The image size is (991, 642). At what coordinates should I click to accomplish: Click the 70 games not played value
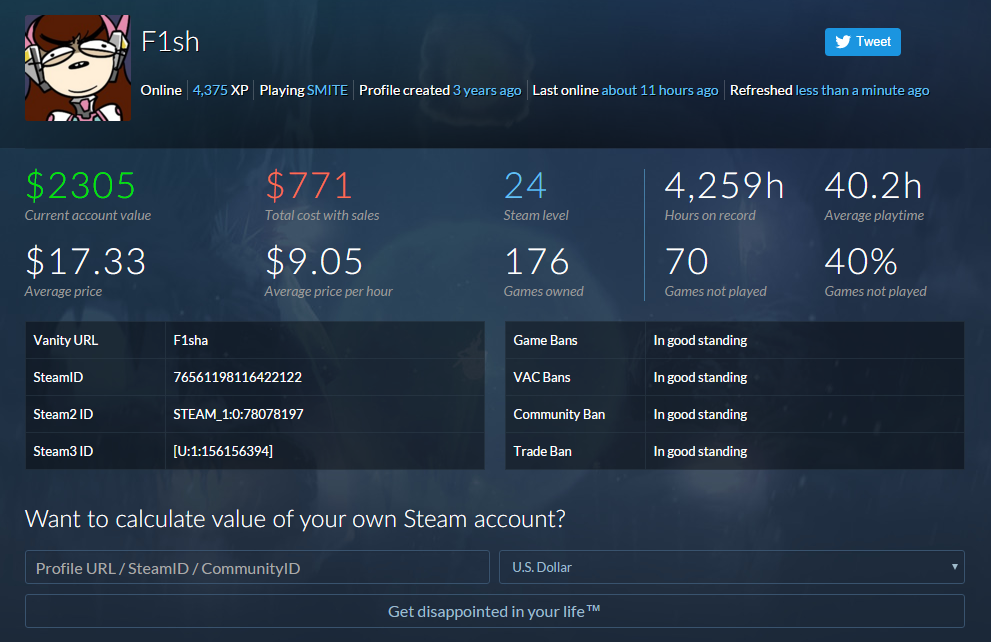(x=686, y=262)
